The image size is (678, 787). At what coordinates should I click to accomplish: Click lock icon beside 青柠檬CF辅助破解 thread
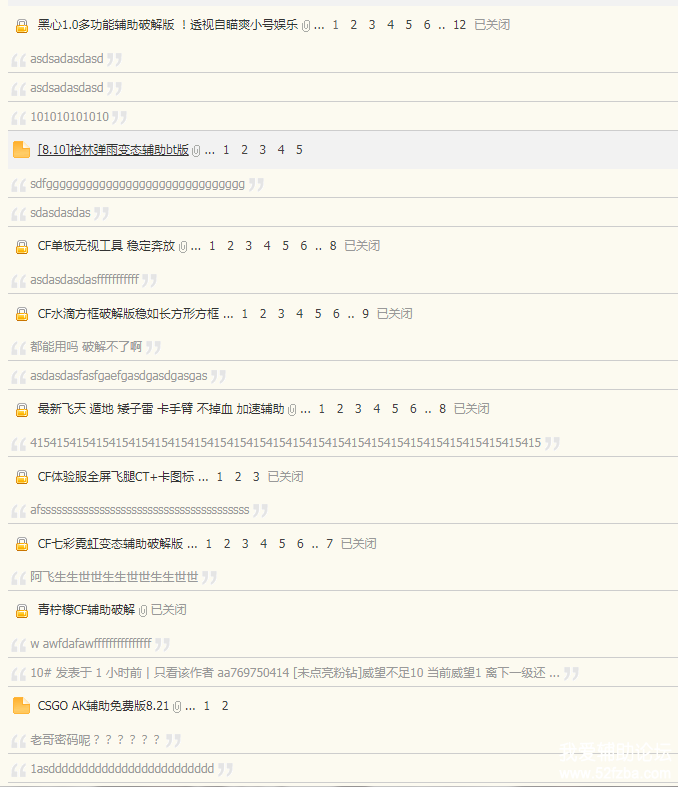pyautogui.click(x=22, y=610)
